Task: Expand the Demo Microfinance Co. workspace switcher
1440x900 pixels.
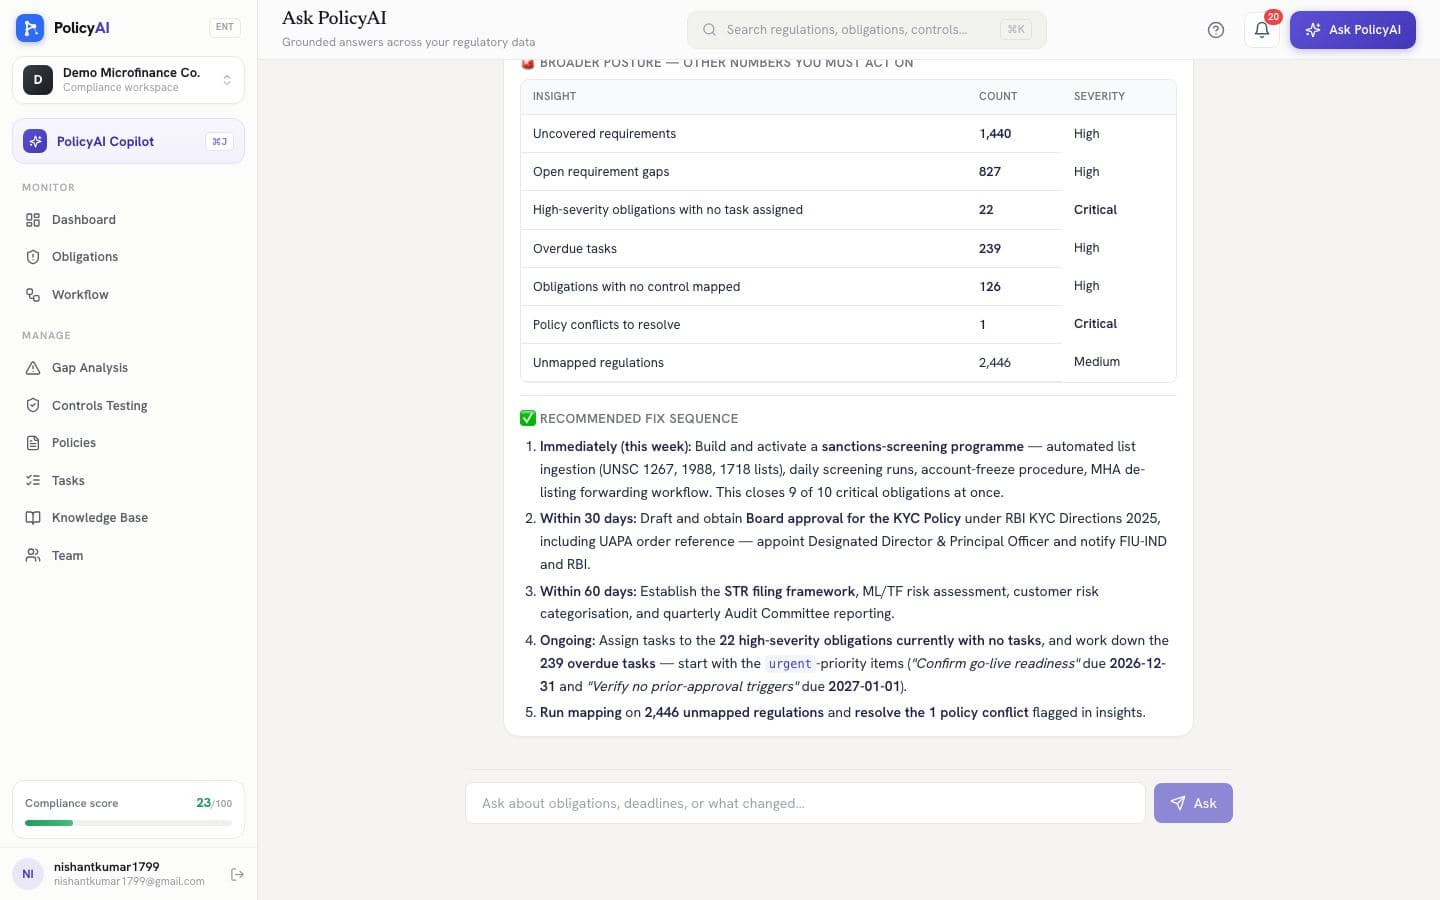Action: pyautogui.click(x=128, y=80)
